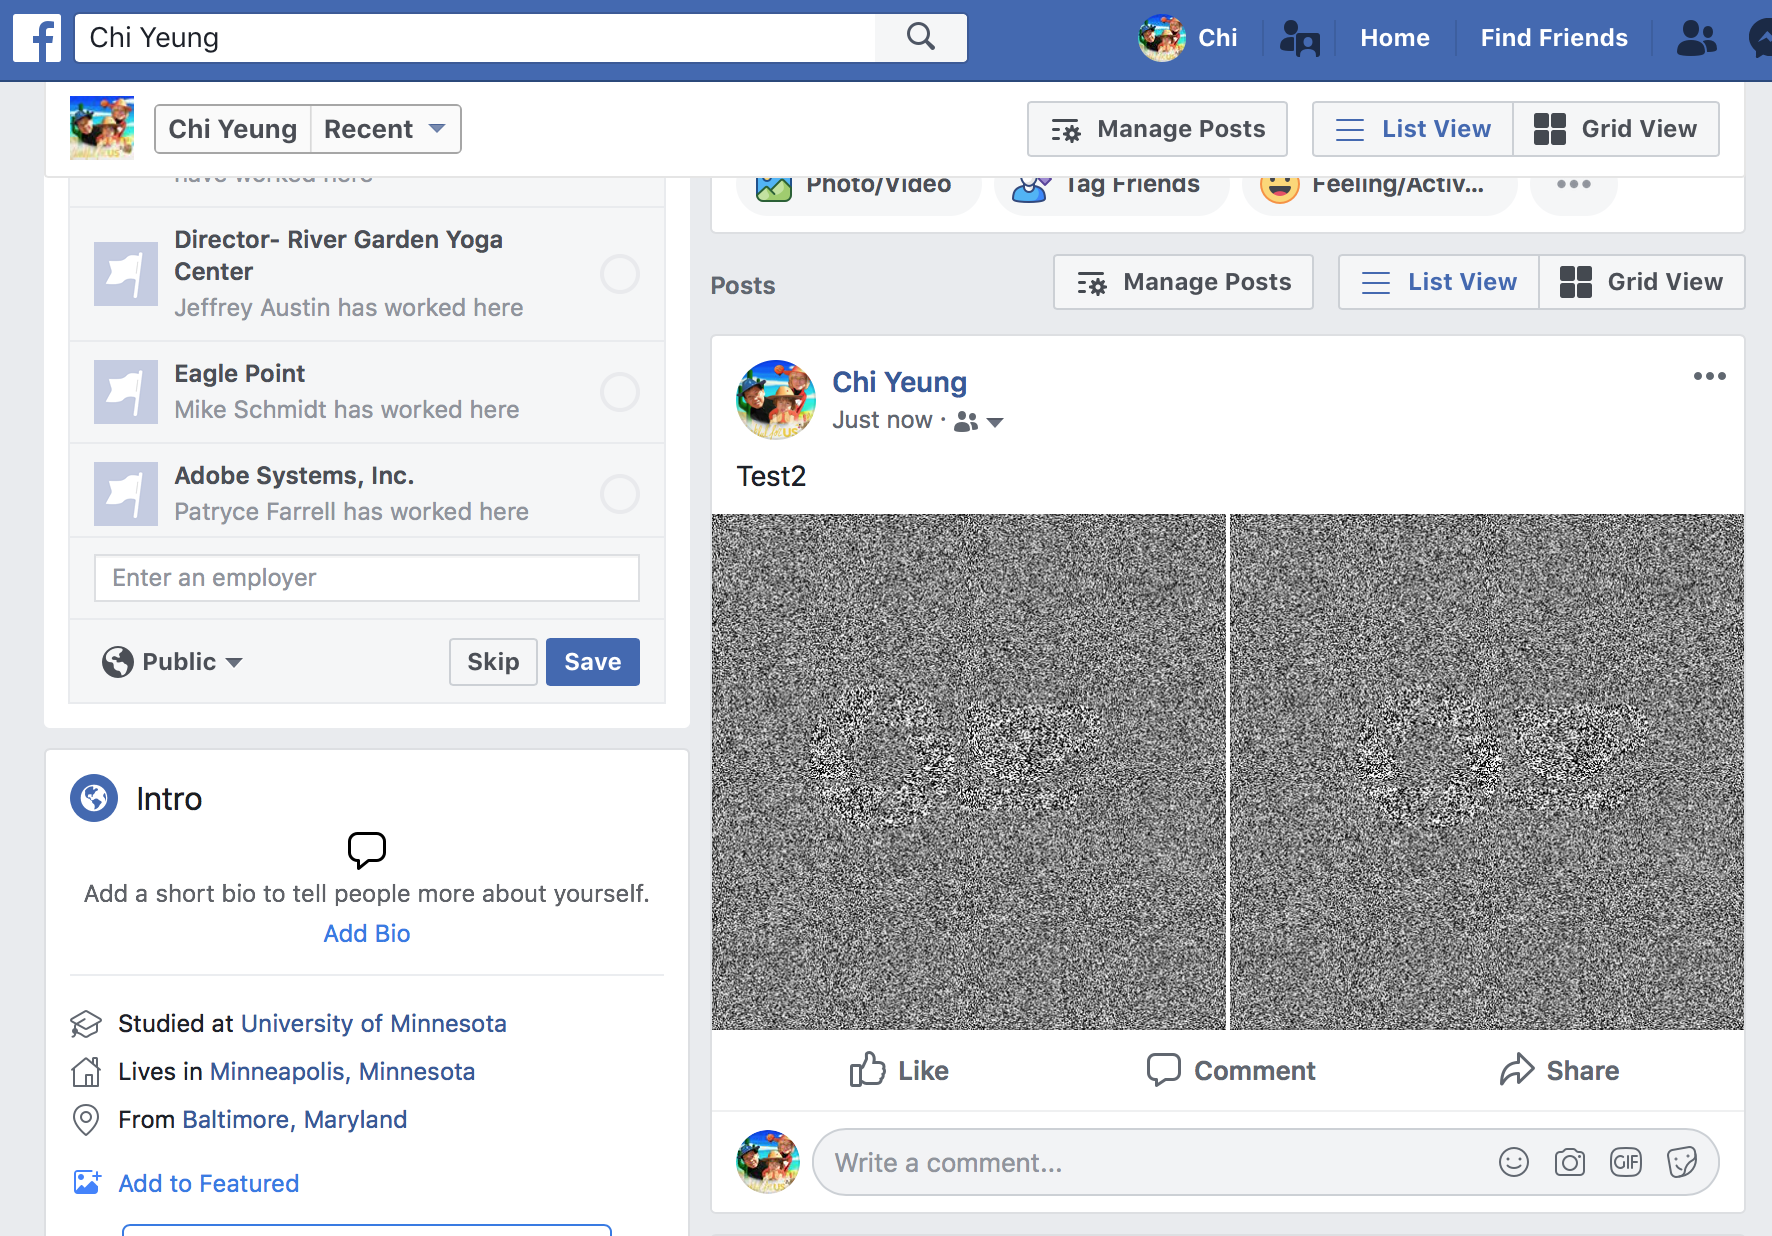This screenshot has height=1236, width=1772.
Task: Open the friend requests icon in header
Action: click(1696, 38)
